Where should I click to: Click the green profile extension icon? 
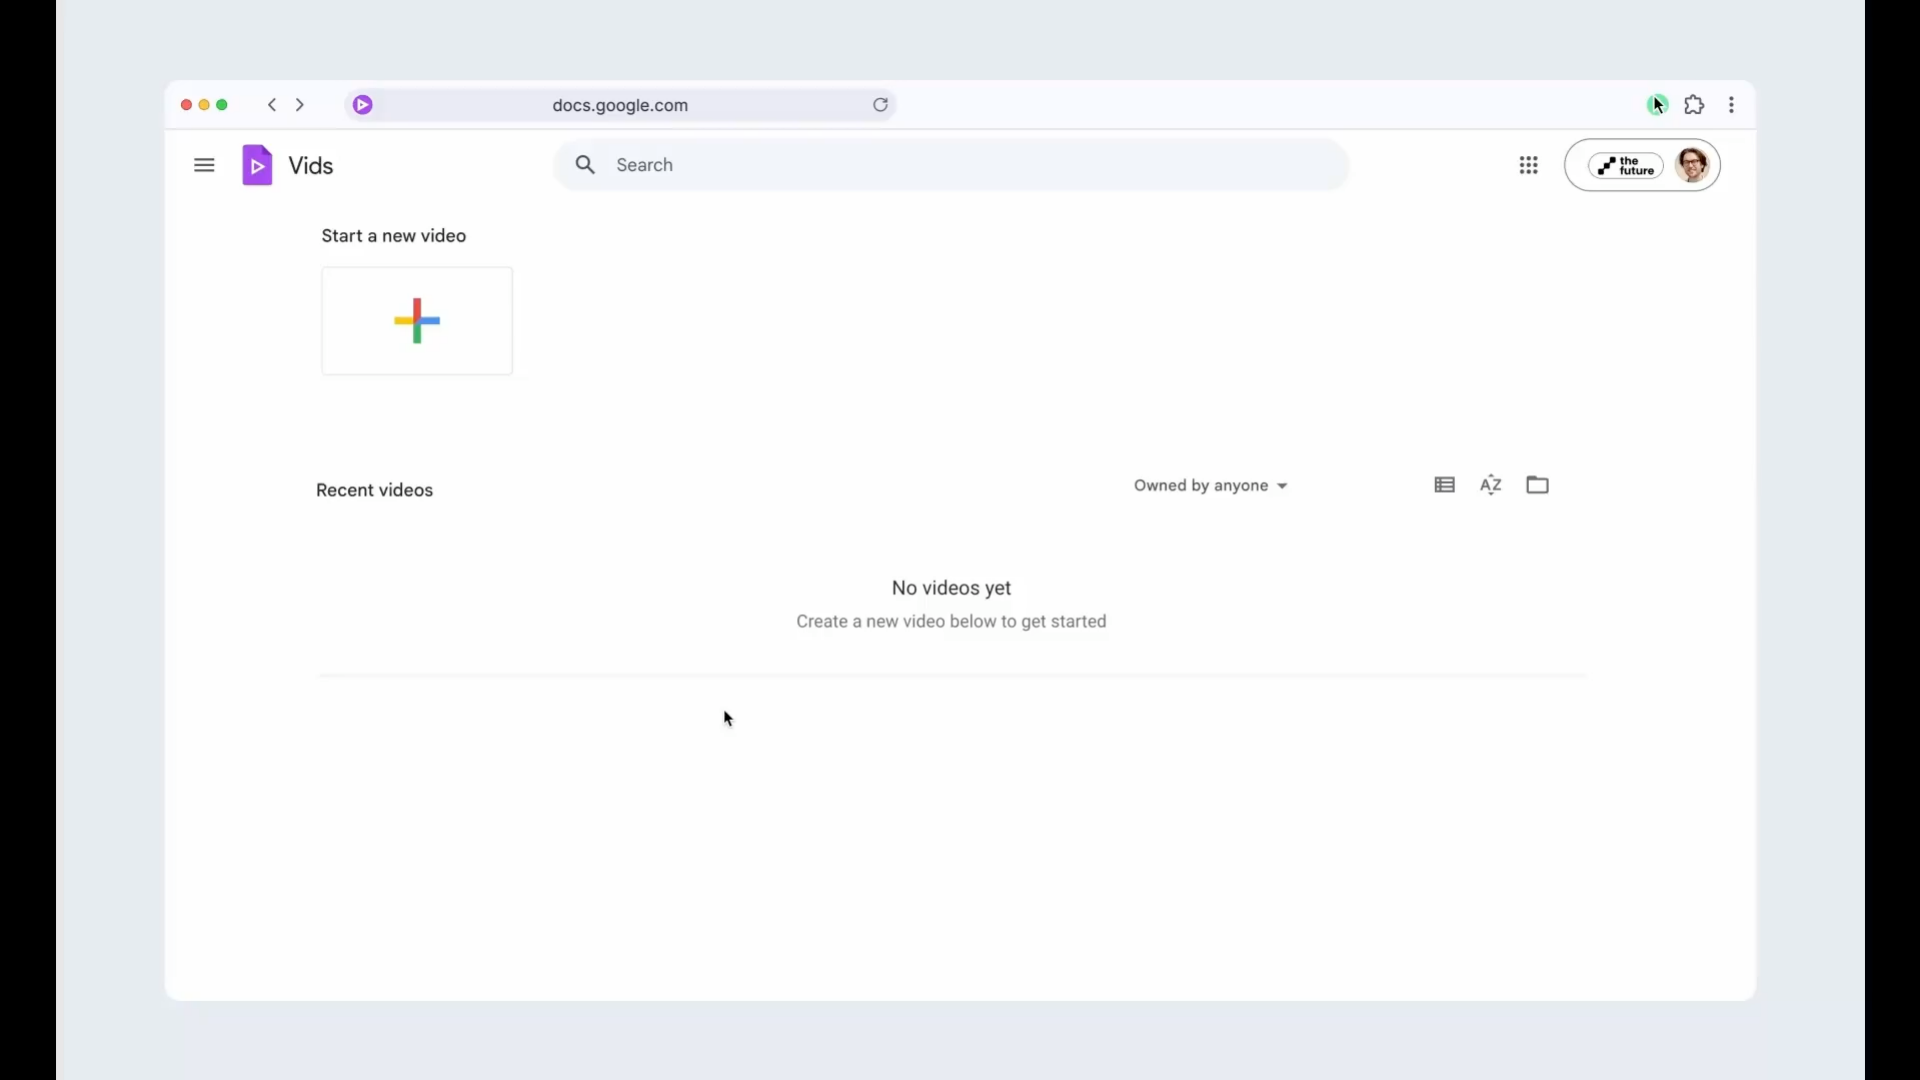[x=1656, y=105]
